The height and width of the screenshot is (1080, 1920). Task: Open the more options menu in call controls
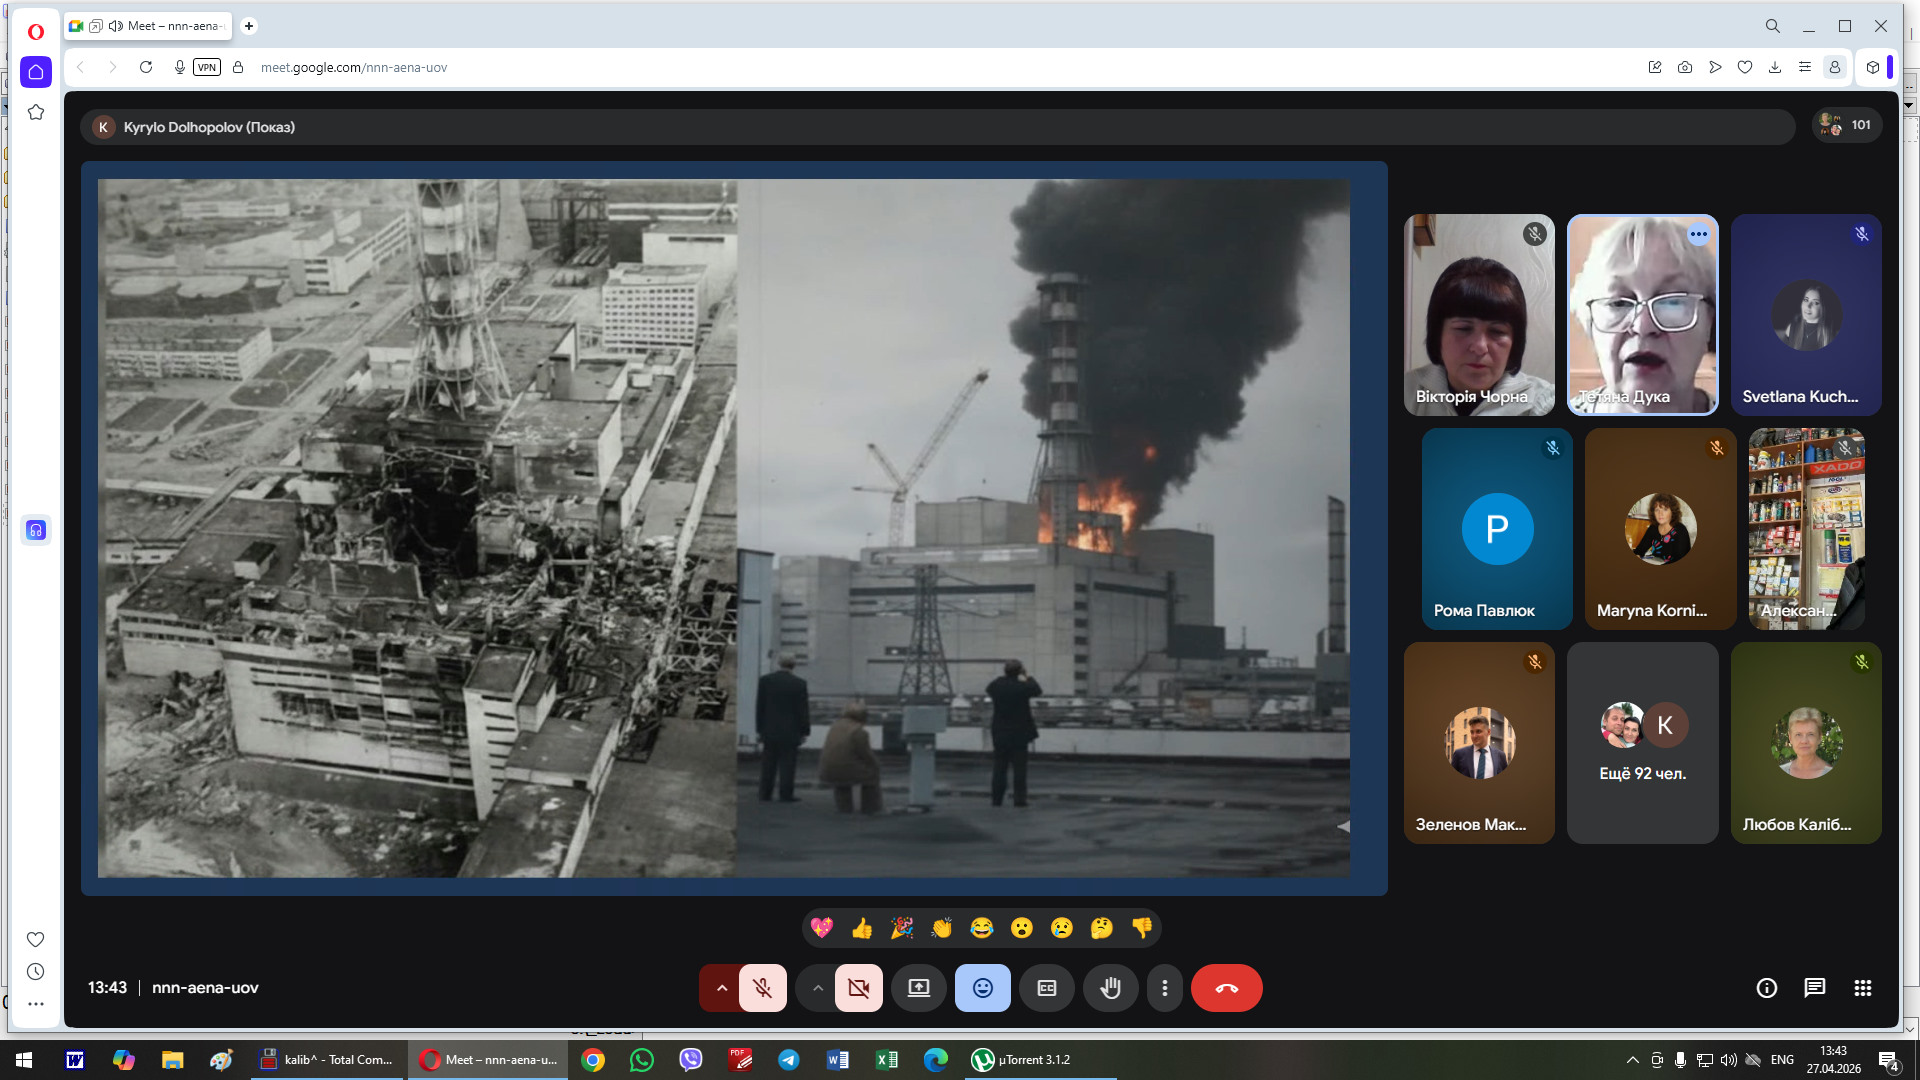click(x=1164, y=988)
